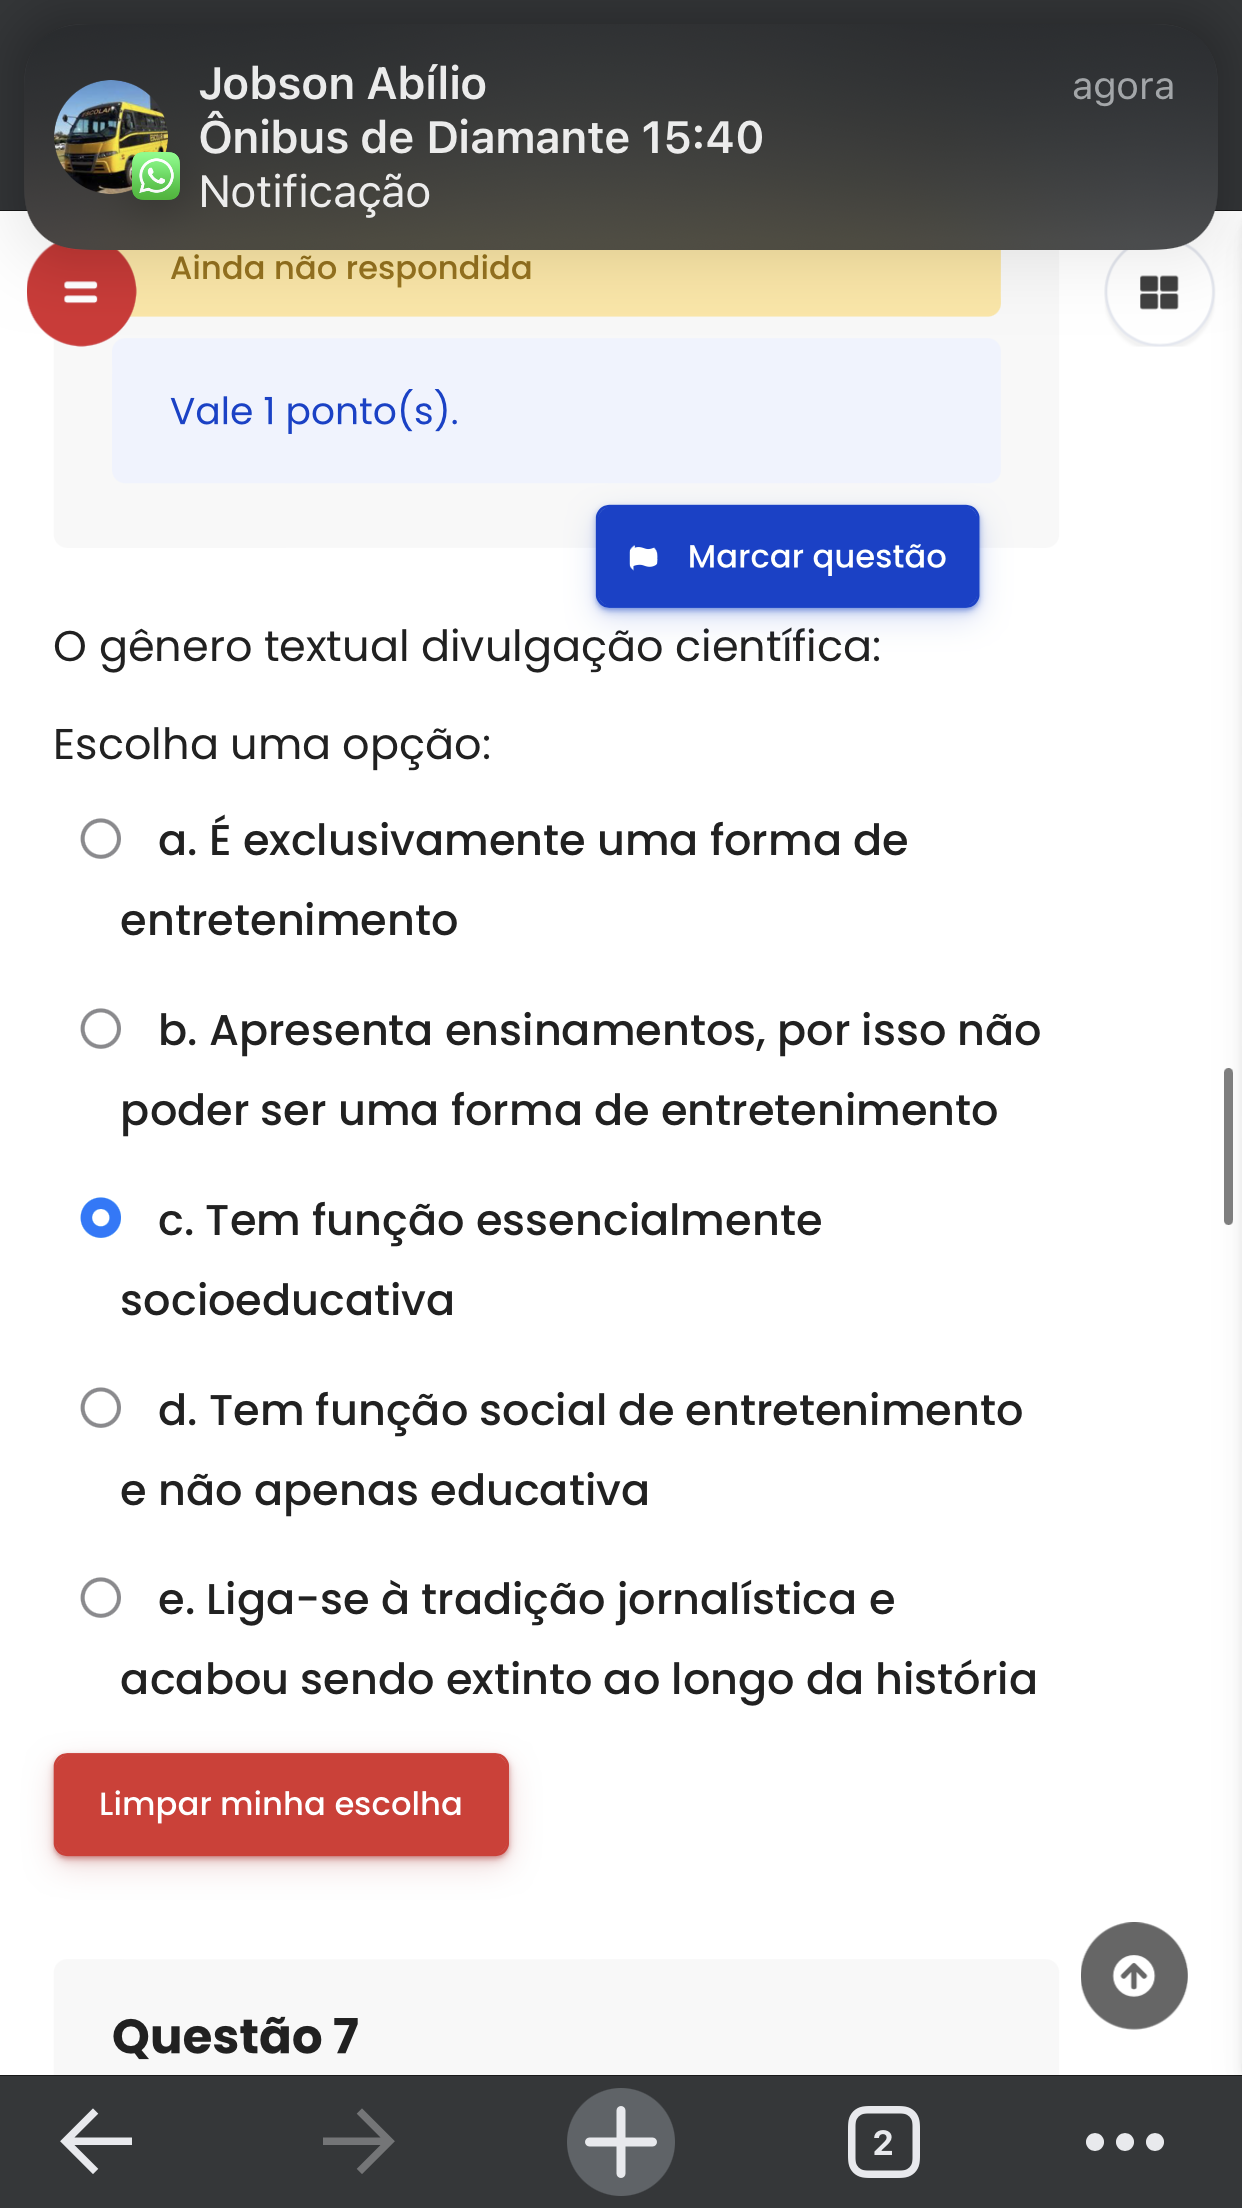Image resolution: width=1242 pixels, height=2208 pixels.
Task: Choose option d função social de entretenimento
Action: (101, 1408)
